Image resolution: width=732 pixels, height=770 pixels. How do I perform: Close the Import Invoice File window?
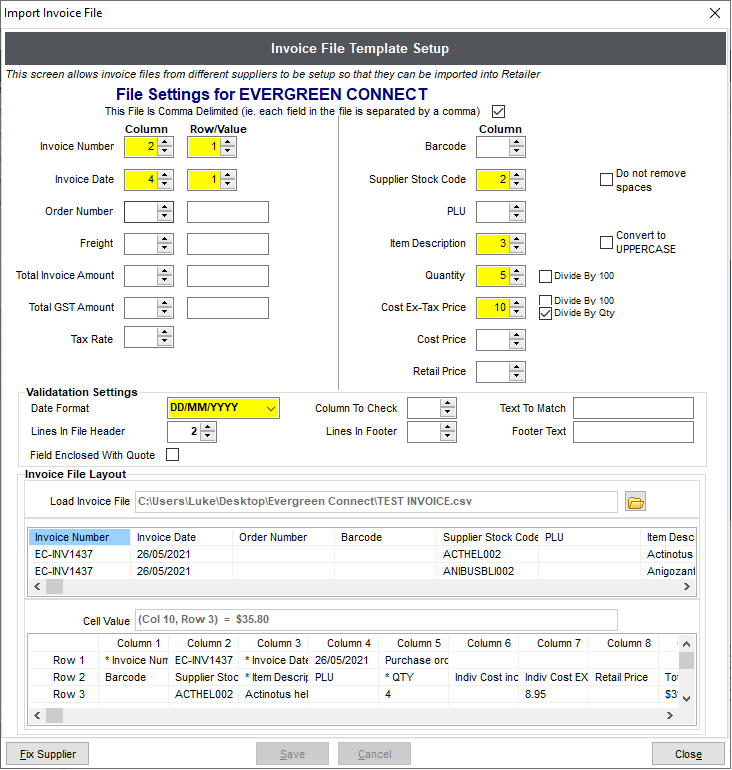pyautogui.click(x=715, y=13)
